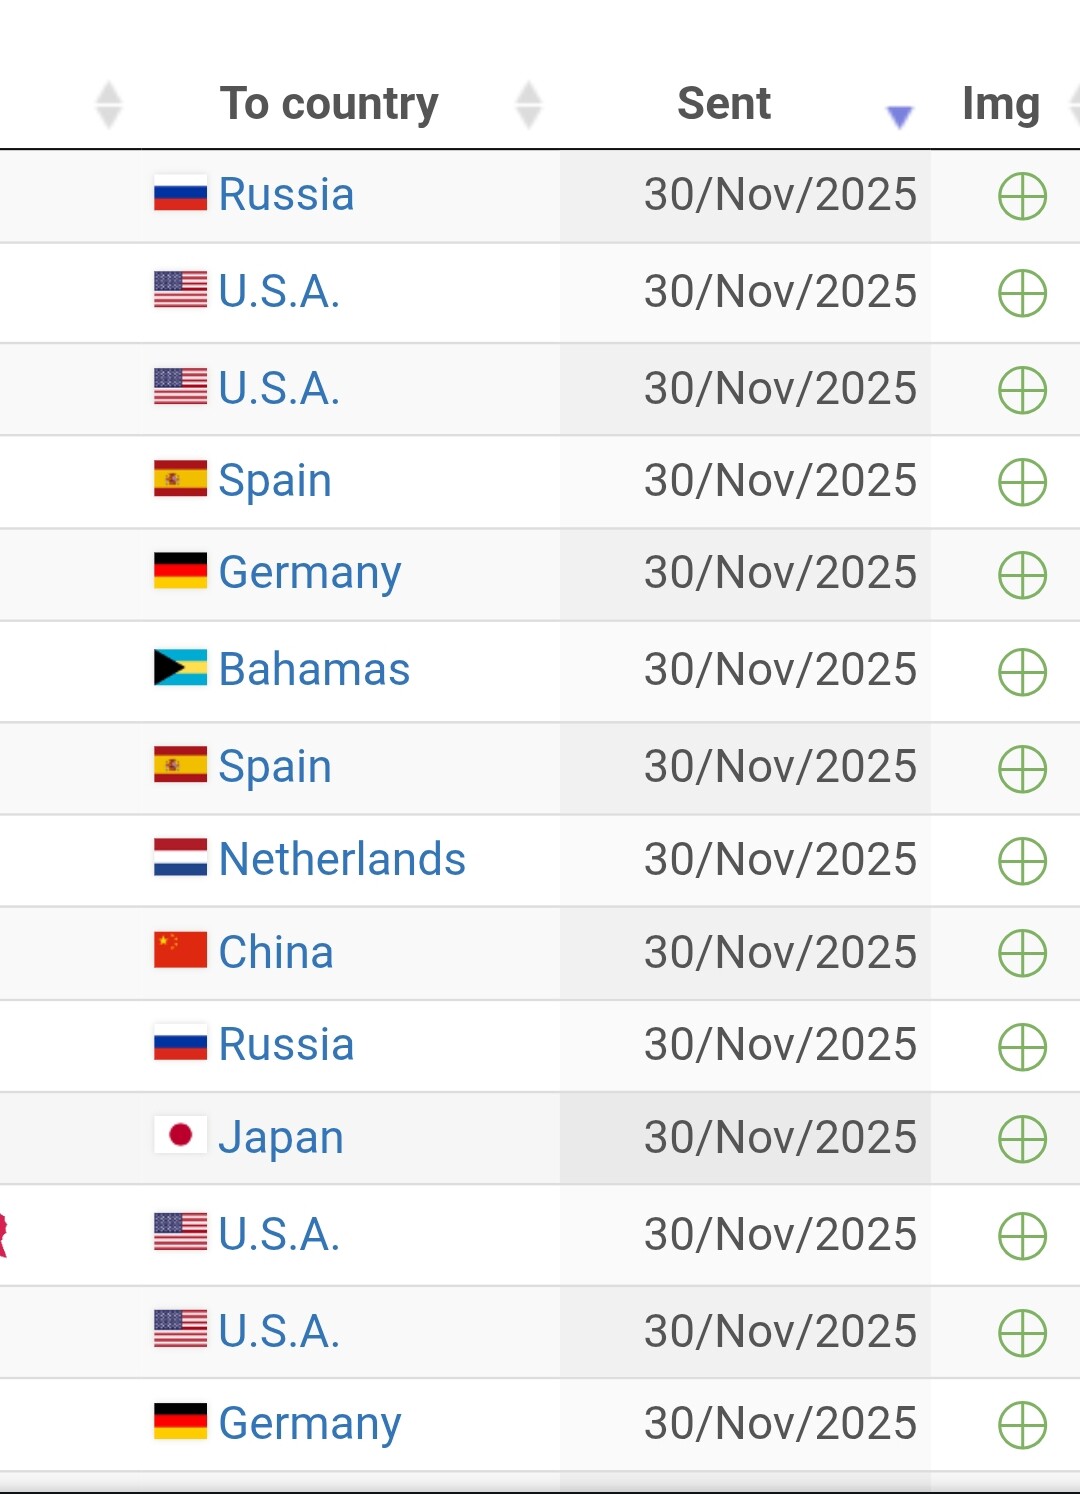
Task: Click the Img column header
Action: coord(1000,104)
